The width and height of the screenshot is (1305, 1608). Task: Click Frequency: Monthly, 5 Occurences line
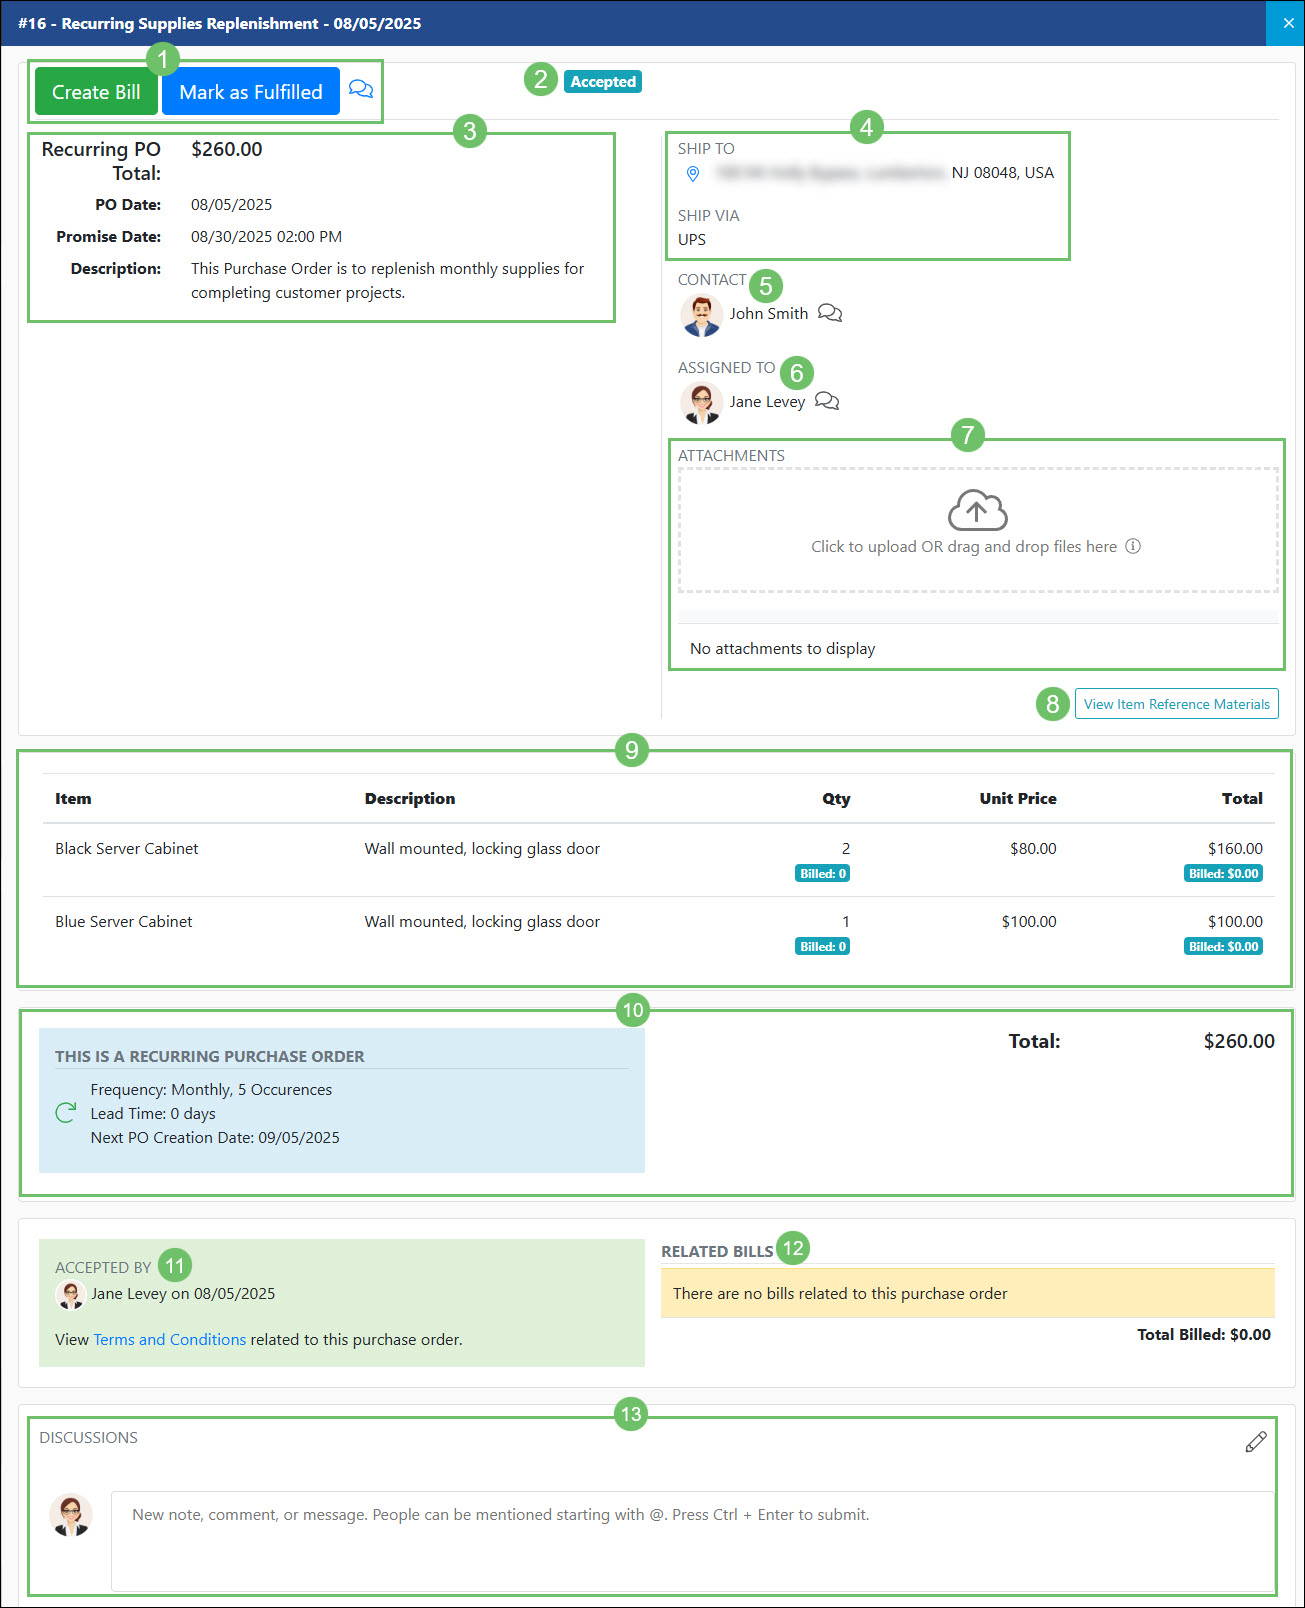(x=211, y=1090)
